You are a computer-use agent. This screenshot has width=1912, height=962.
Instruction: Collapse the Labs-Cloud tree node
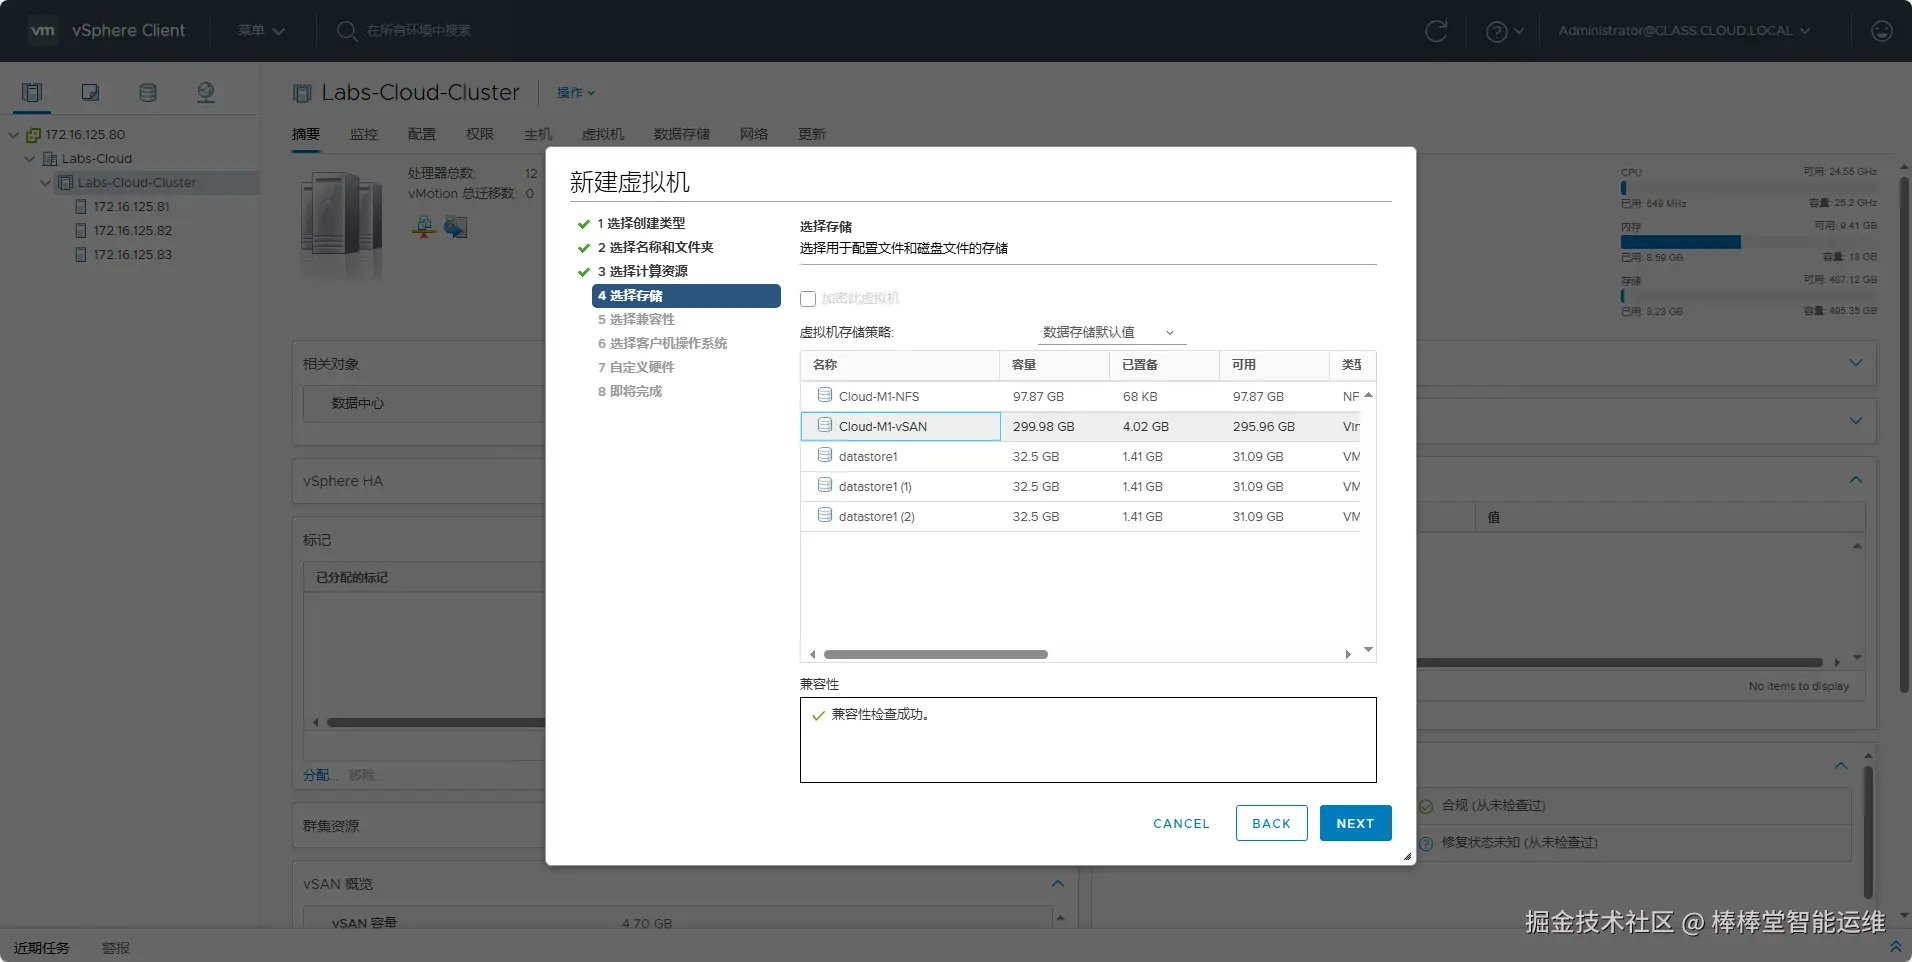[30, 159]
